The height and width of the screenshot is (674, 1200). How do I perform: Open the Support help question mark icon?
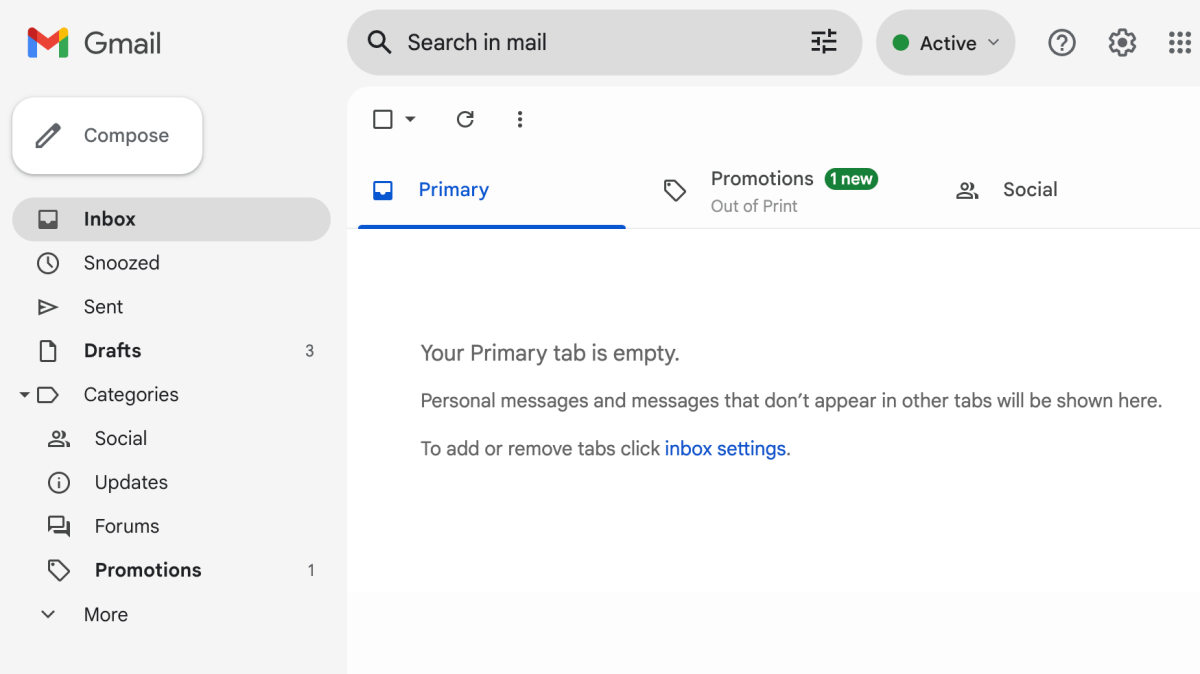point(1061,43)
